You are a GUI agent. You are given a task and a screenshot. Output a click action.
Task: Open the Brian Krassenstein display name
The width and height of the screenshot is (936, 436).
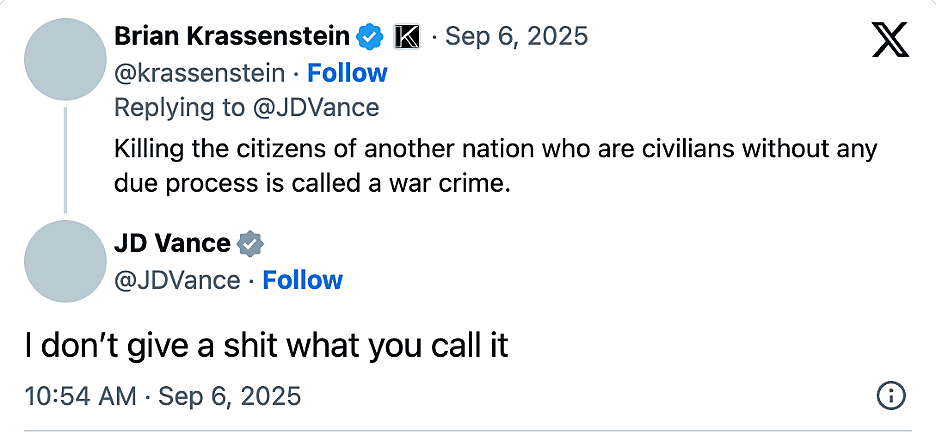tap(232, 37)
